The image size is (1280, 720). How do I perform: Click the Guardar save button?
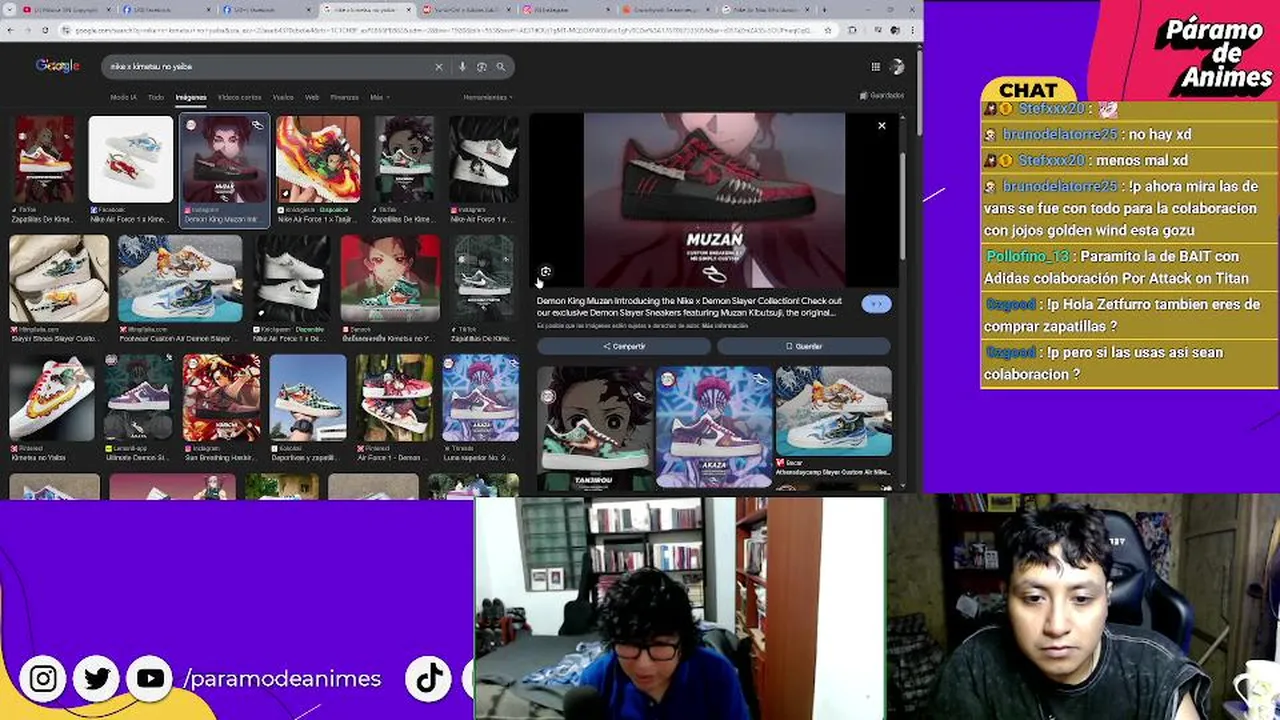pyautogui.click(x=804, y=346)
